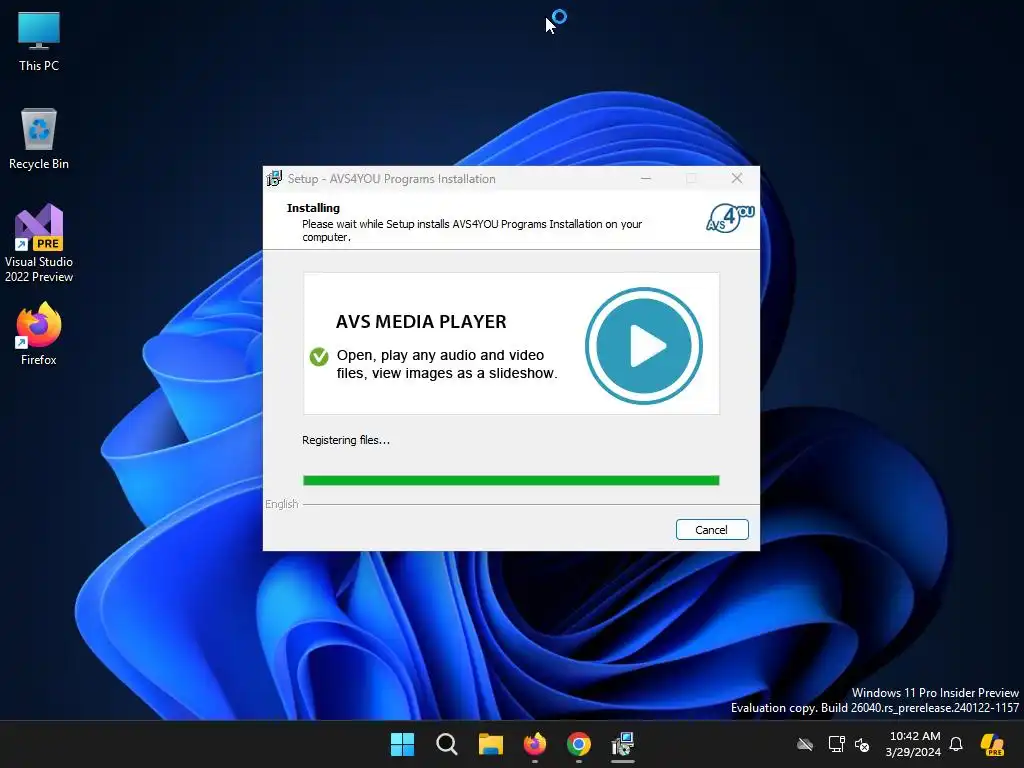Open the network status tray icon

(x=836, y=744)
